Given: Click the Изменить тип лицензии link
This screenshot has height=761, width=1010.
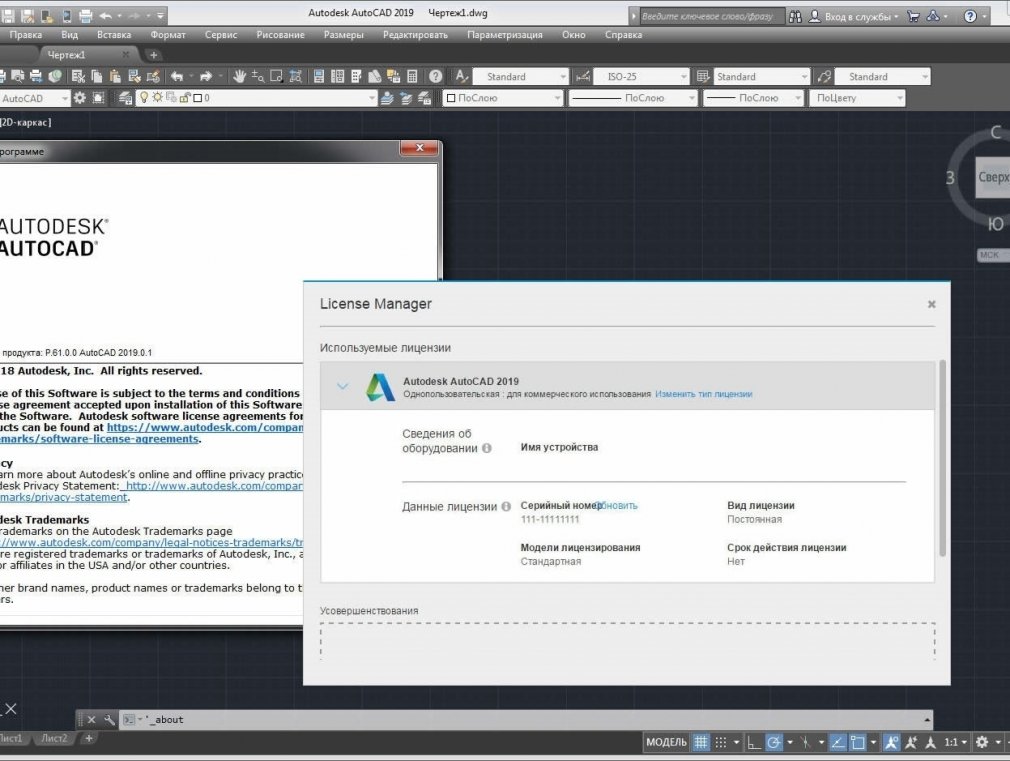Looking at the screenshot, I should point(703,394).
